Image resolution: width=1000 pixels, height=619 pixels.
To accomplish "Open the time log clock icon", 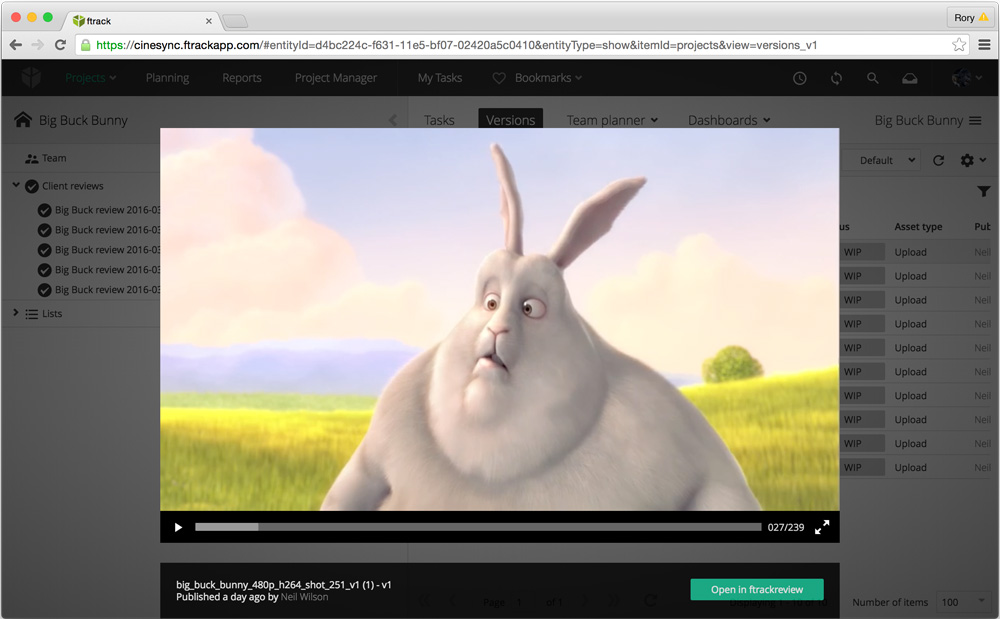I will pos(800,78).
